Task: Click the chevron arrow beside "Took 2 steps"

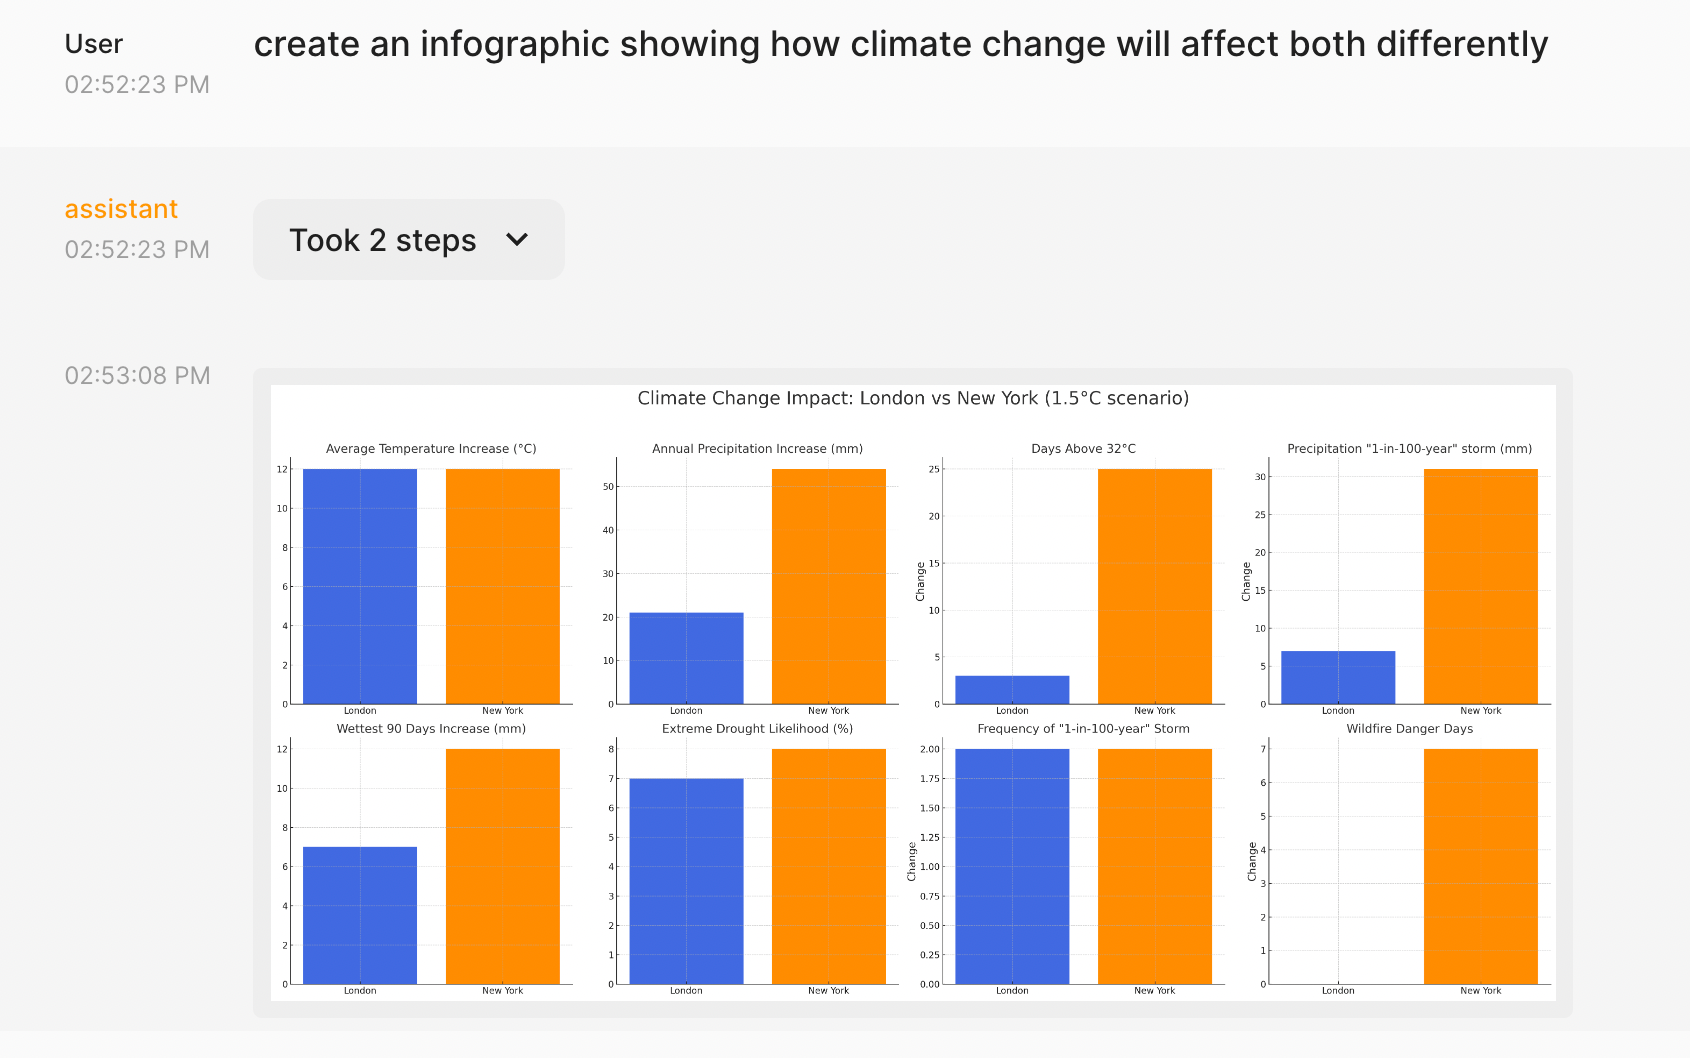Action: pos(517,240)
